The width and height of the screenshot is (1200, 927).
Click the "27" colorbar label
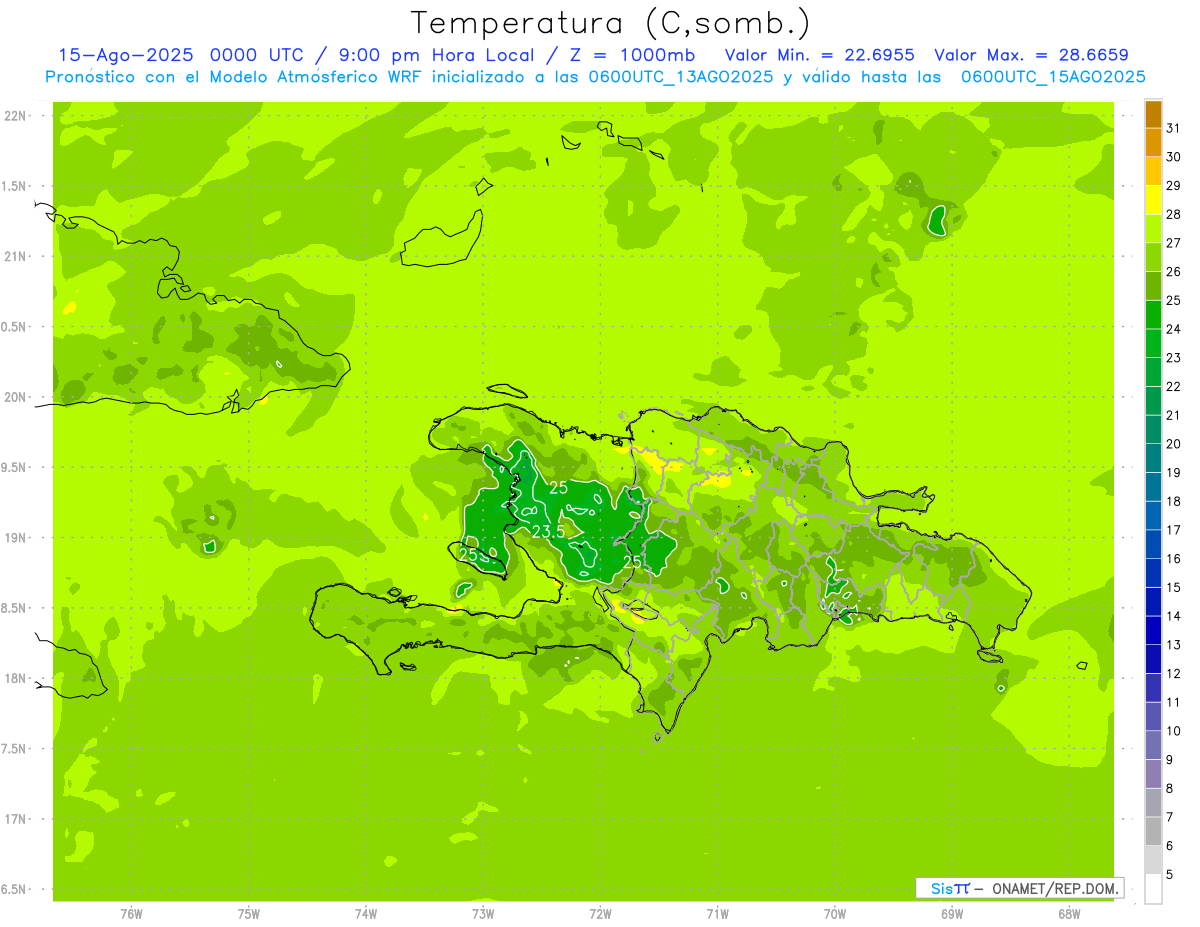[x=1174, y=243]
